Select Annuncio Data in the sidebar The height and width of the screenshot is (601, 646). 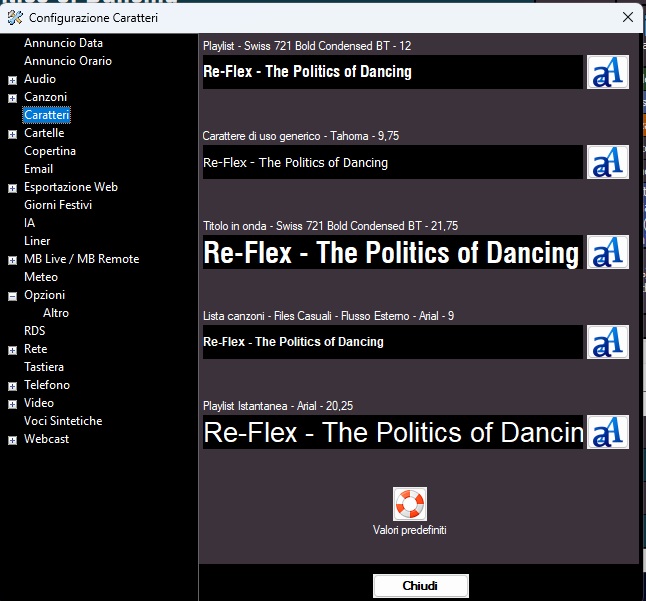click(x=63, y=43)
